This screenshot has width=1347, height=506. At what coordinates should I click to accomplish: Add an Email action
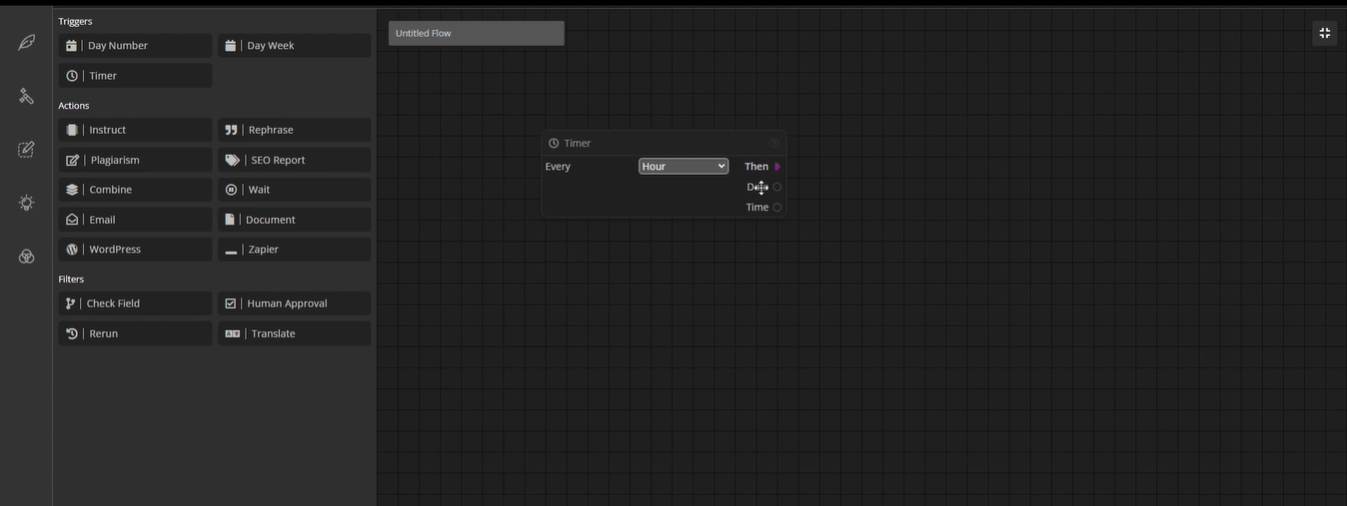(x=135, y=220)
